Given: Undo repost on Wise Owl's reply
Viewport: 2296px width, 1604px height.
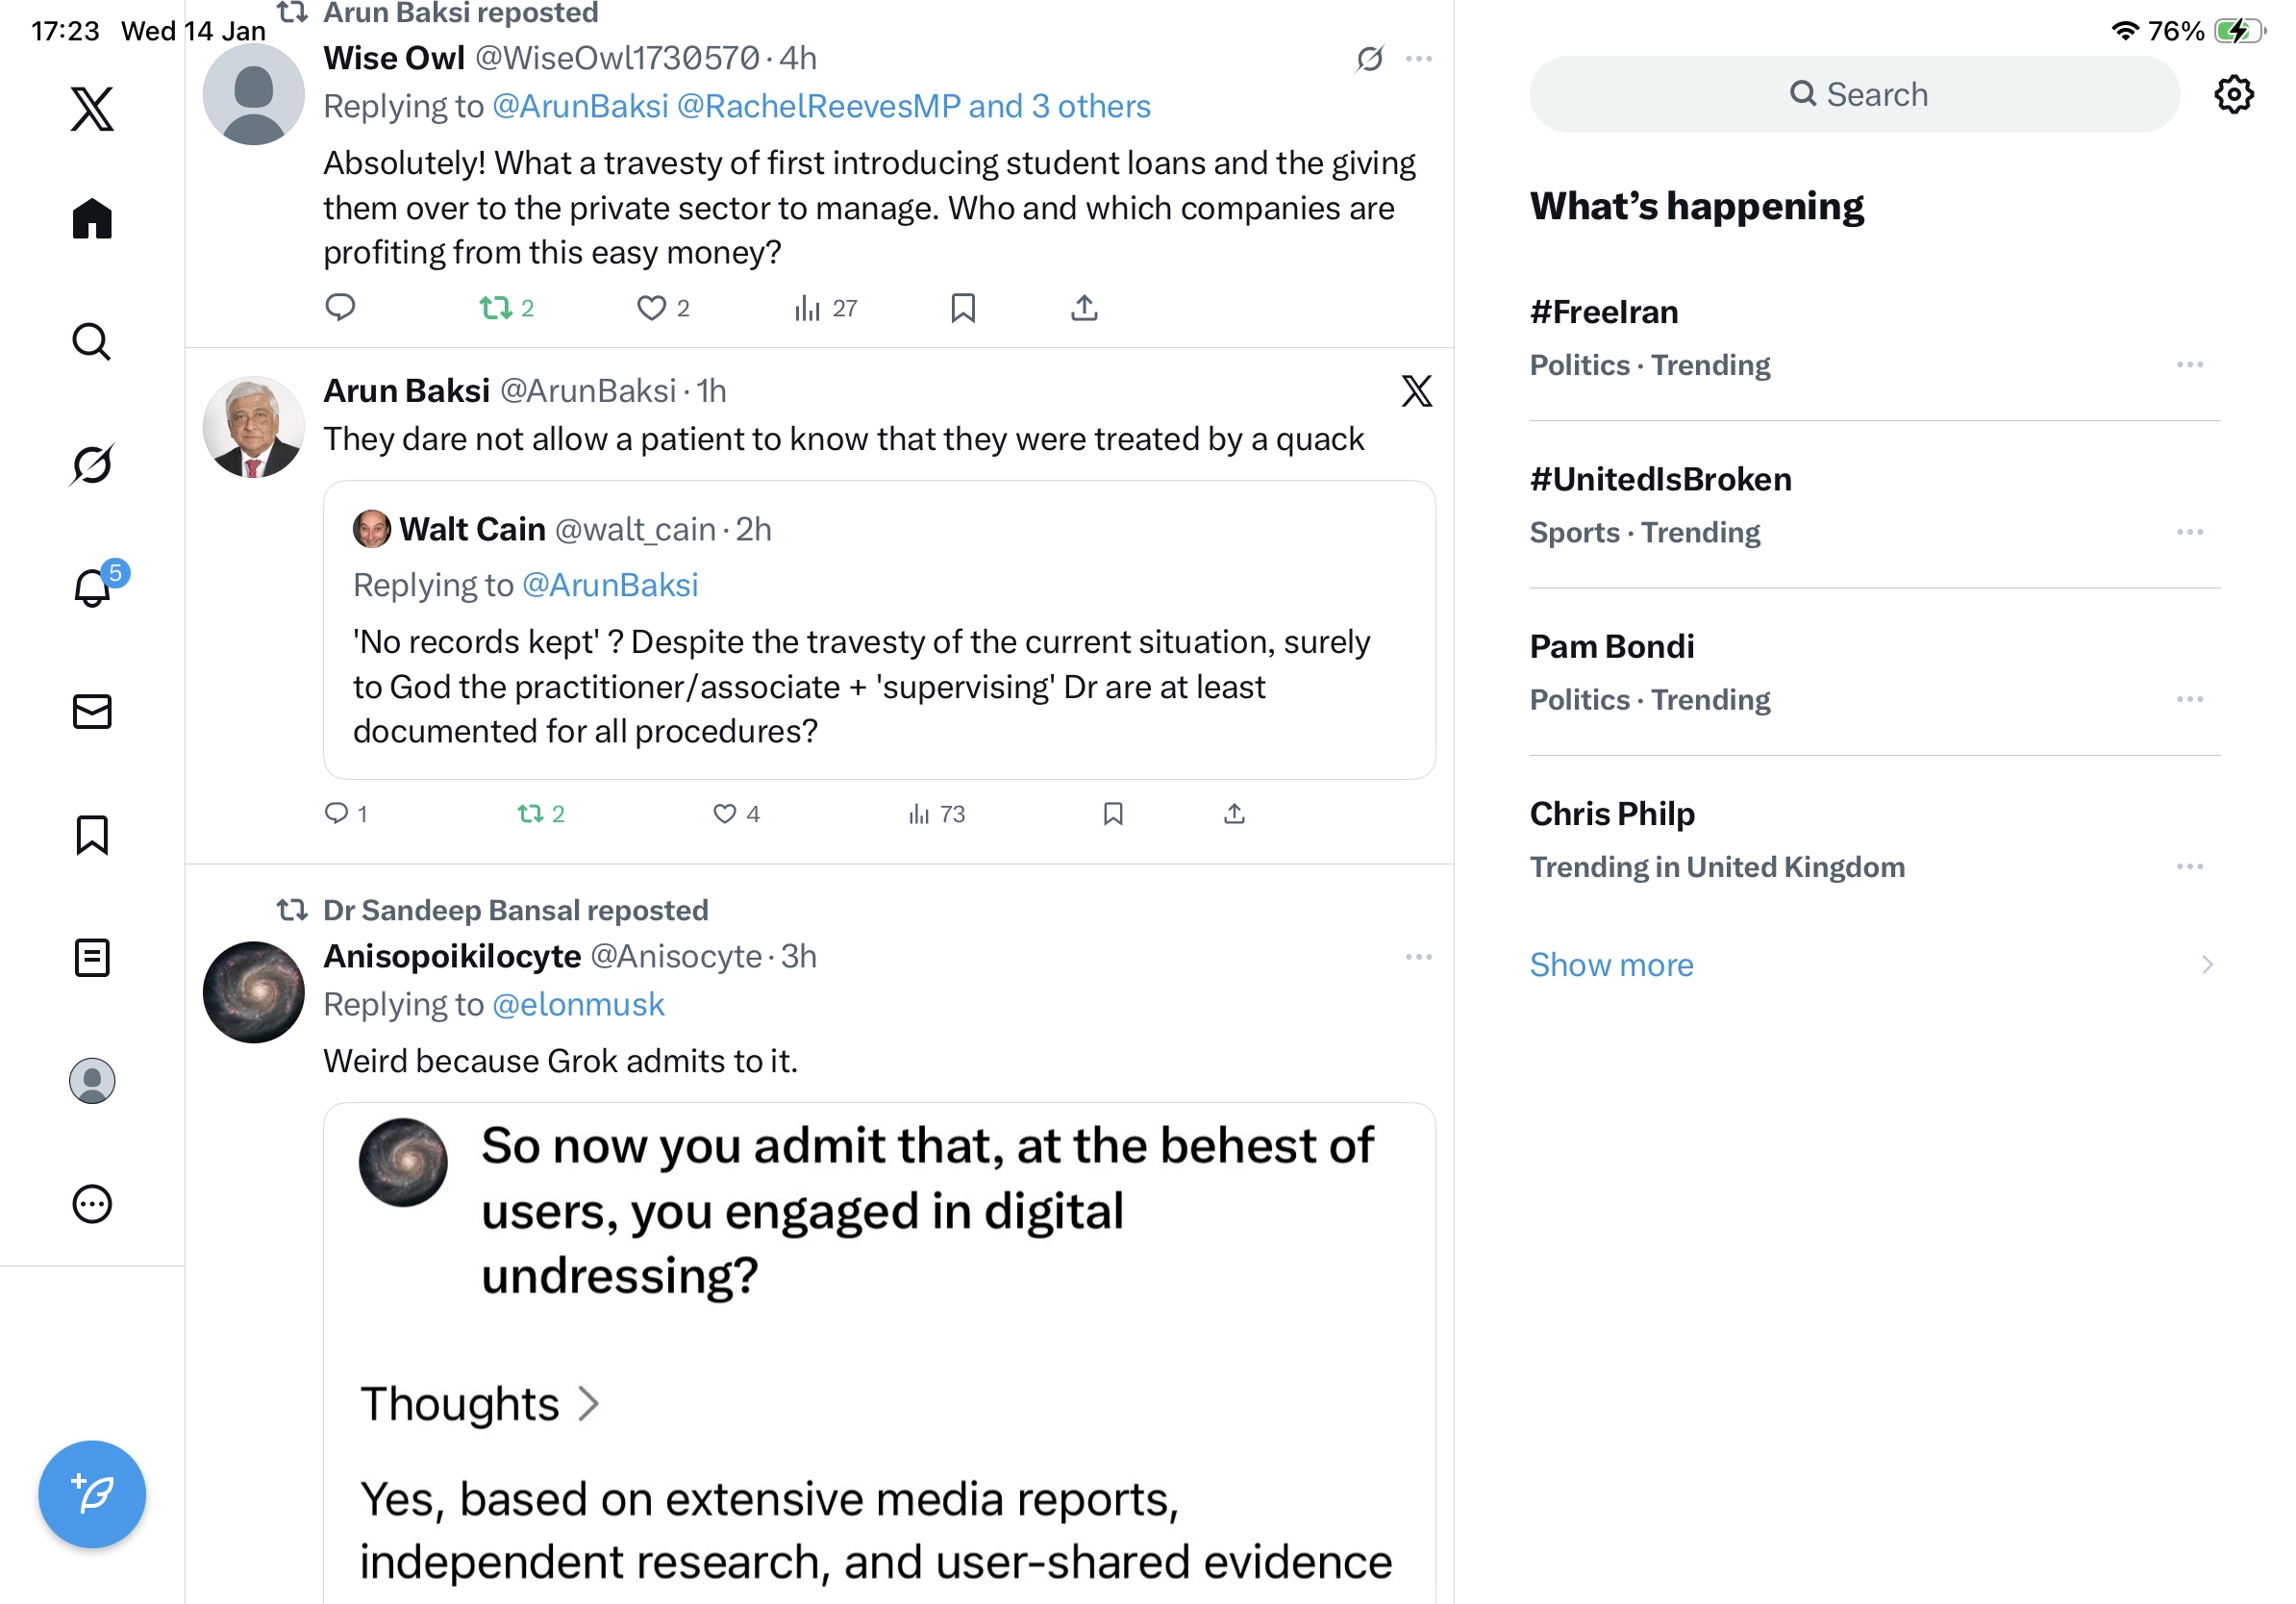Looking at the screenshot, I should pyautogui.click(x=496, y=308).
